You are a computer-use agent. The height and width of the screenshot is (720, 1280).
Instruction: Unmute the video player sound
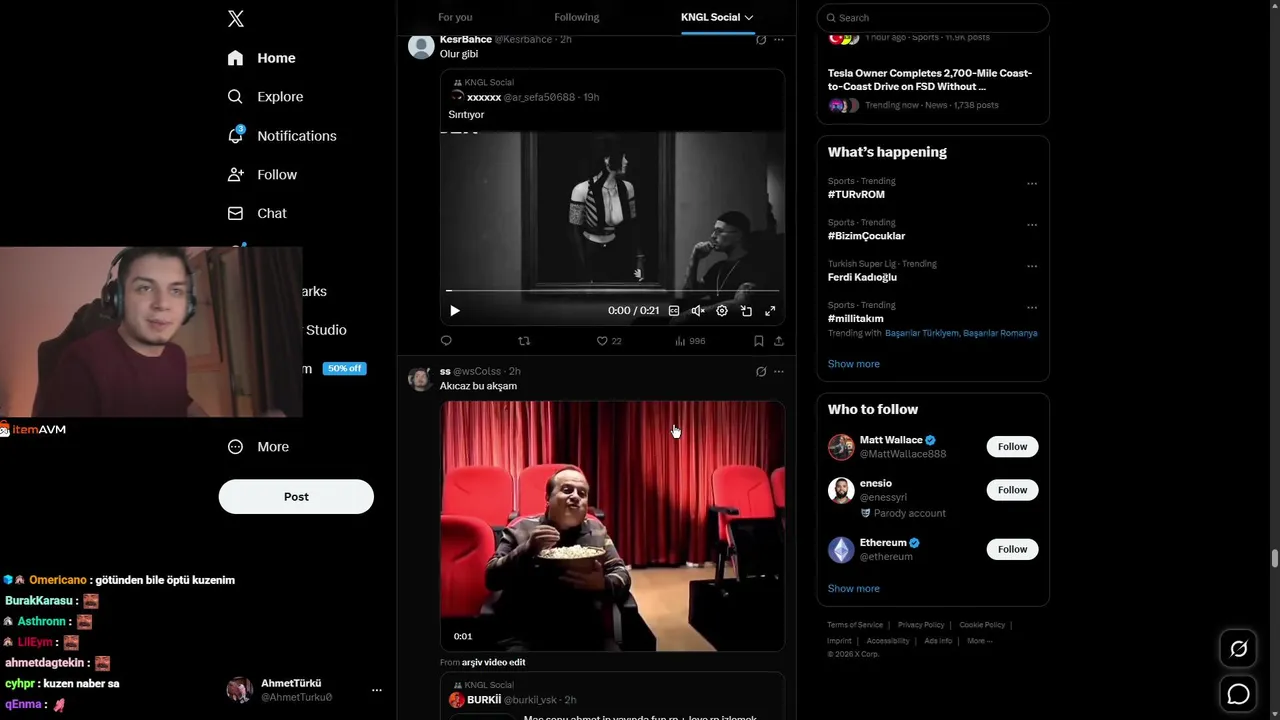698,311
